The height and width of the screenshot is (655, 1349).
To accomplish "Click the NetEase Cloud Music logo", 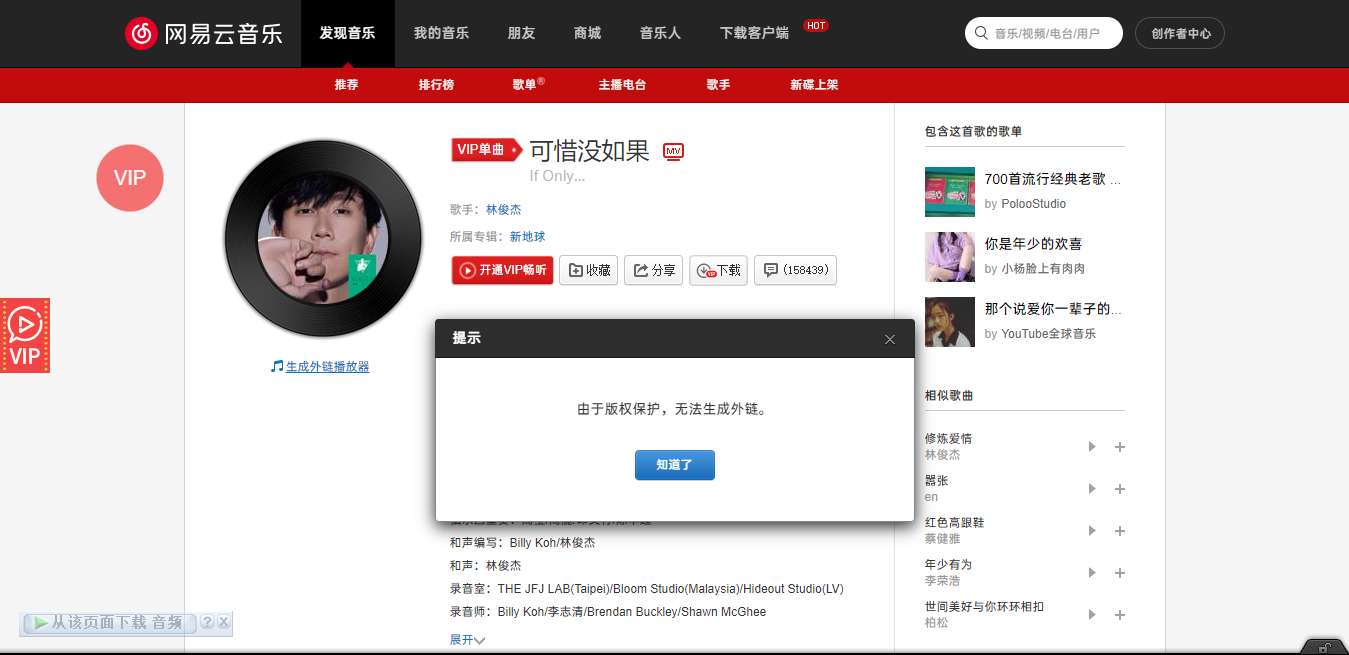I will pos(203,33).
